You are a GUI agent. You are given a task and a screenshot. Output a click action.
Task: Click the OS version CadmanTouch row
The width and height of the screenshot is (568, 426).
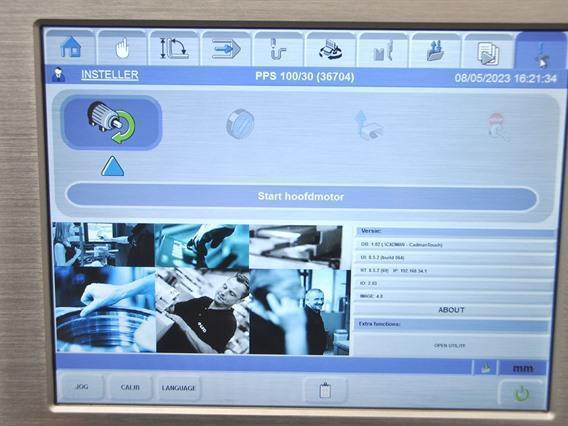(455, 245)
